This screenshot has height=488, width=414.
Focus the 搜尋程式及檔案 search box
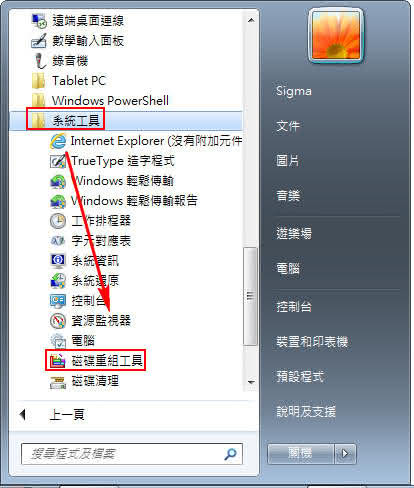point(132,454)
